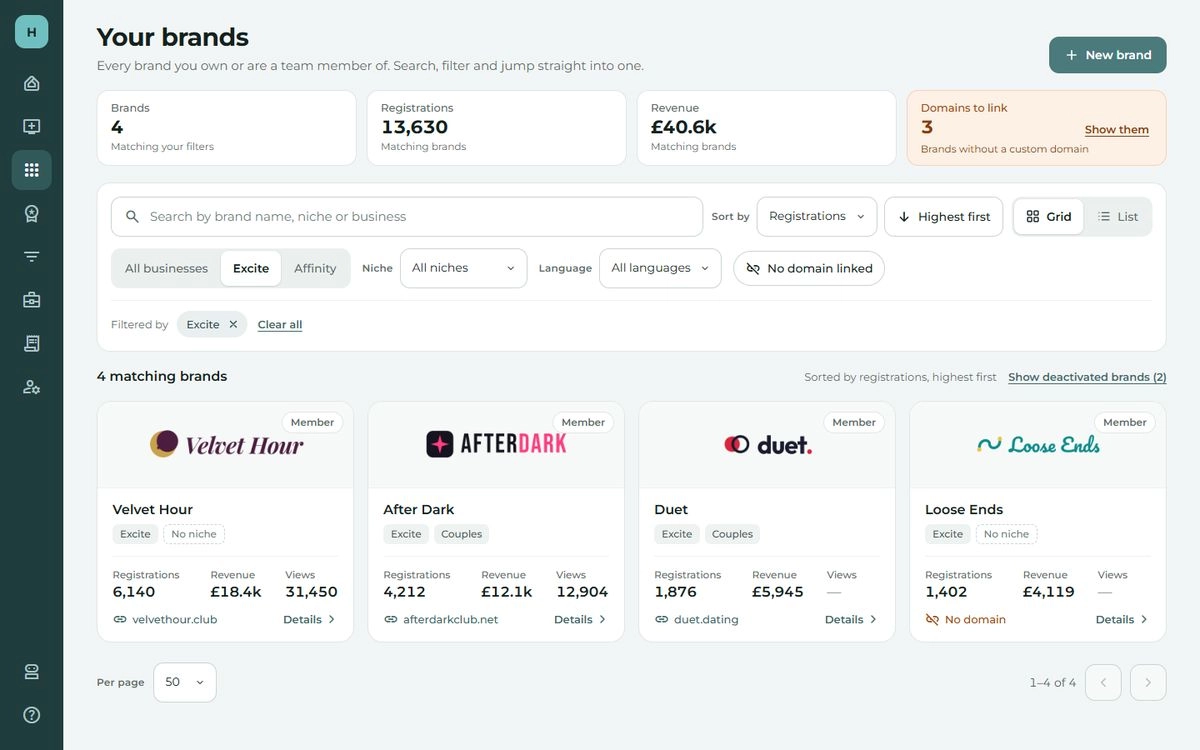Open the Sort by Registrations dropdown

pos(817,217)
